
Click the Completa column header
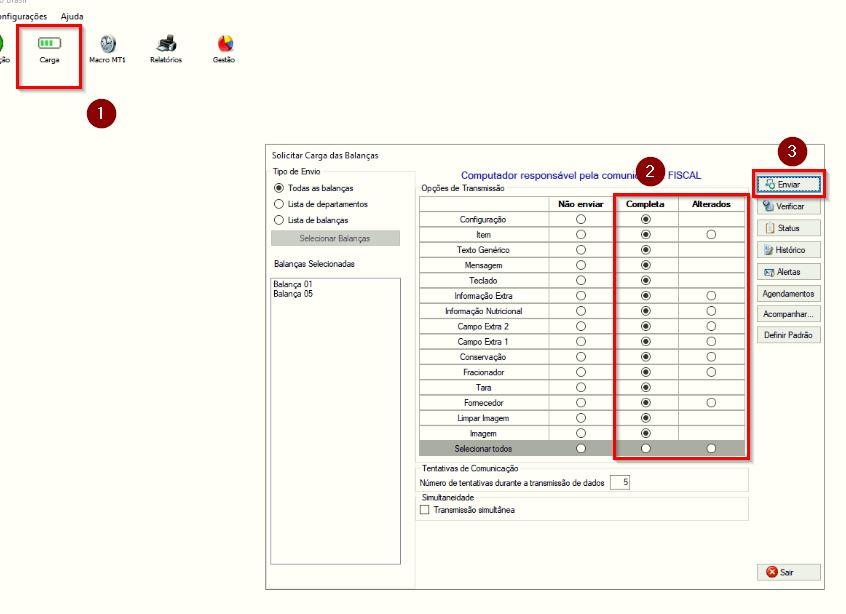[645, 204]
